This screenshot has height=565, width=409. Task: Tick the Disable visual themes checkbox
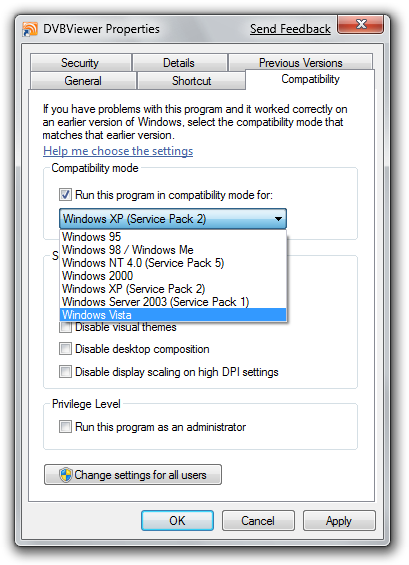tap(65, 327)
